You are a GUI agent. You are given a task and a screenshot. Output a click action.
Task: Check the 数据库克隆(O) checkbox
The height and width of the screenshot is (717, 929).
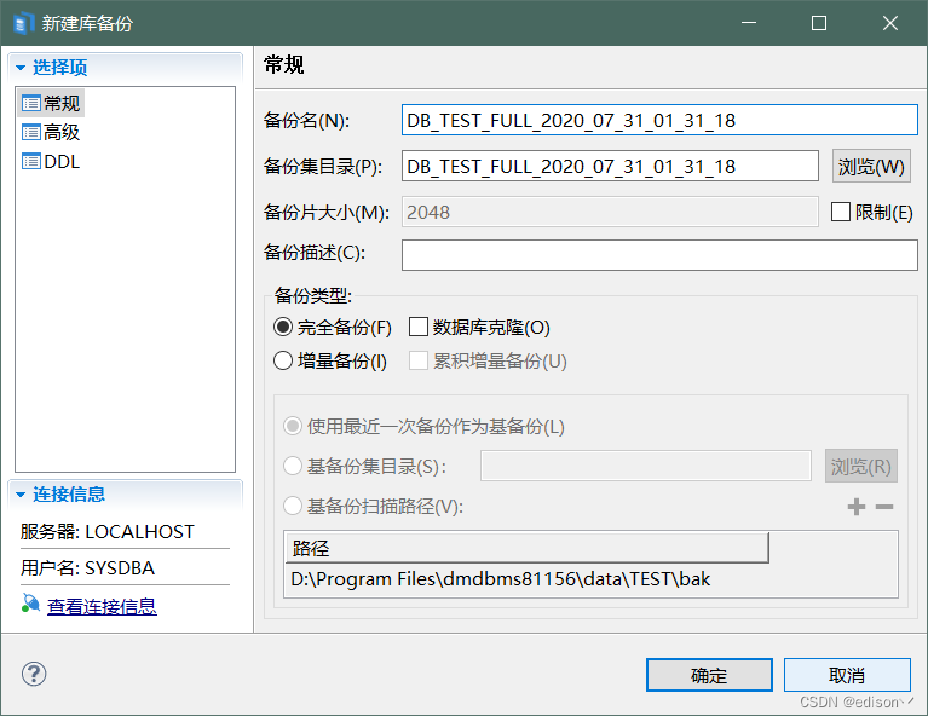(x=418, y=327)
